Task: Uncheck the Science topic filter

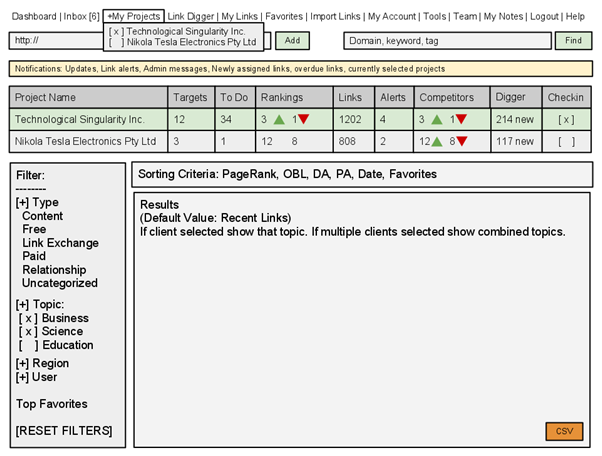Action: (28, 332)
